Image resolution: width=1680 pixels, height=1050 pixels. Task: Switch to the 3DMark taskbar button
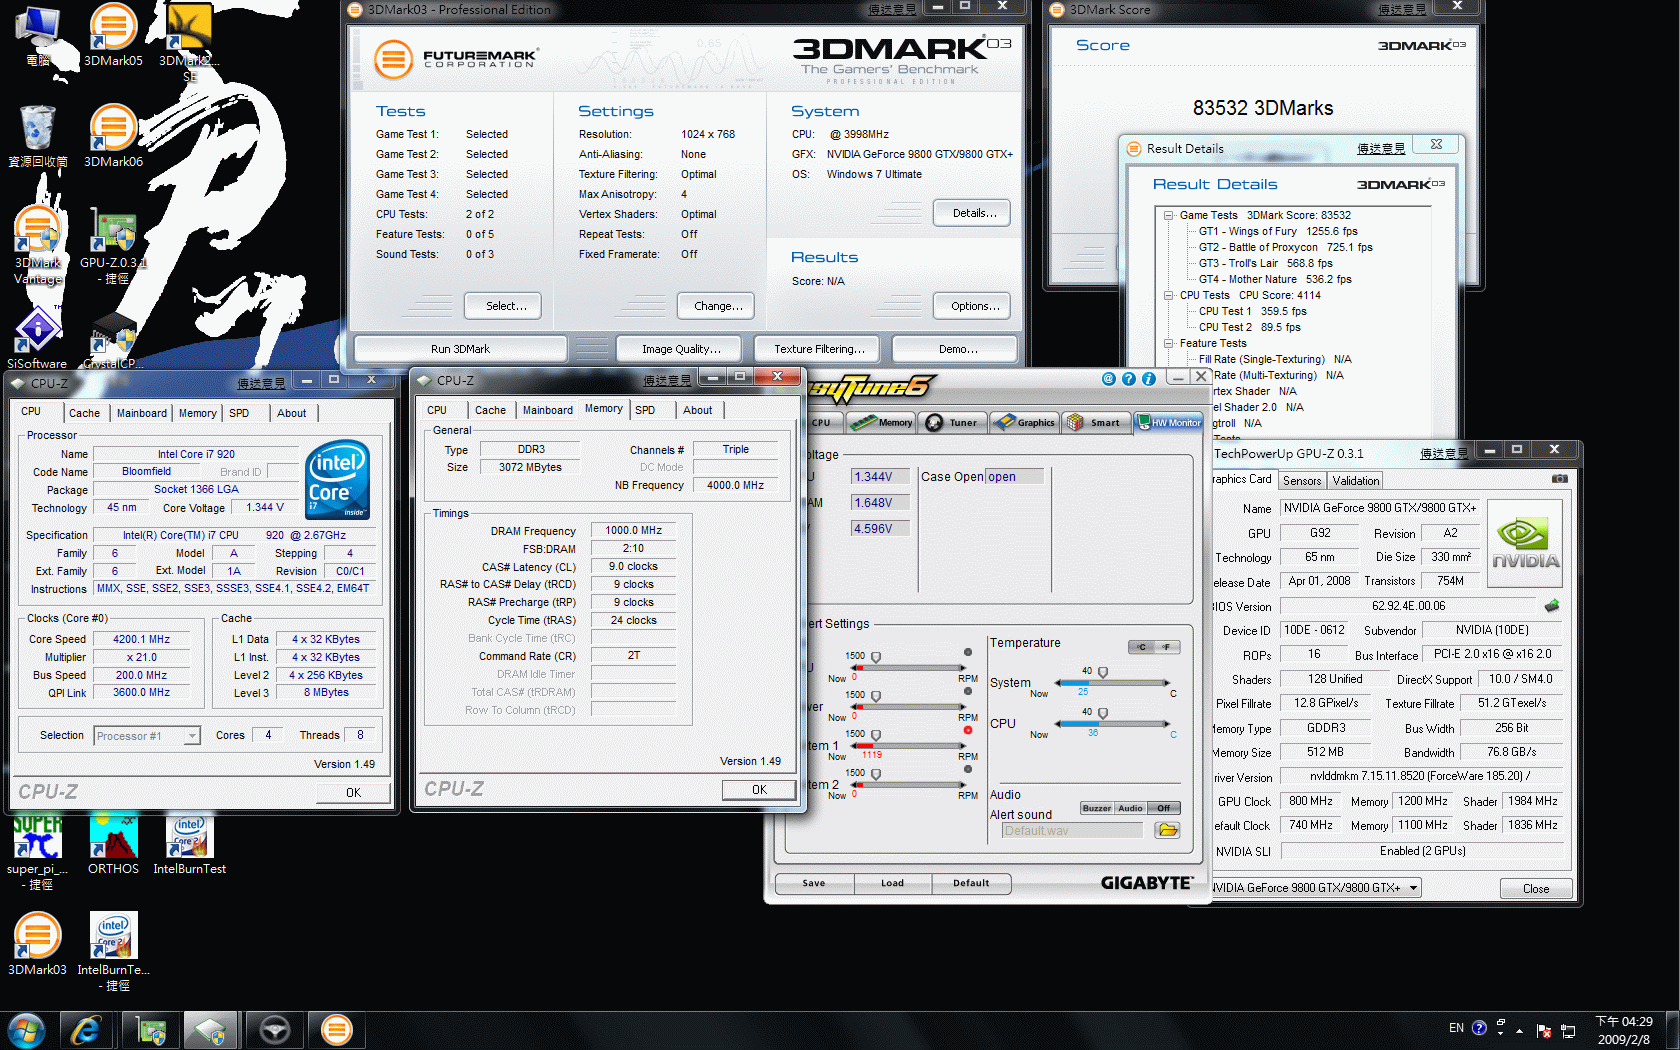coord(336,1030)
